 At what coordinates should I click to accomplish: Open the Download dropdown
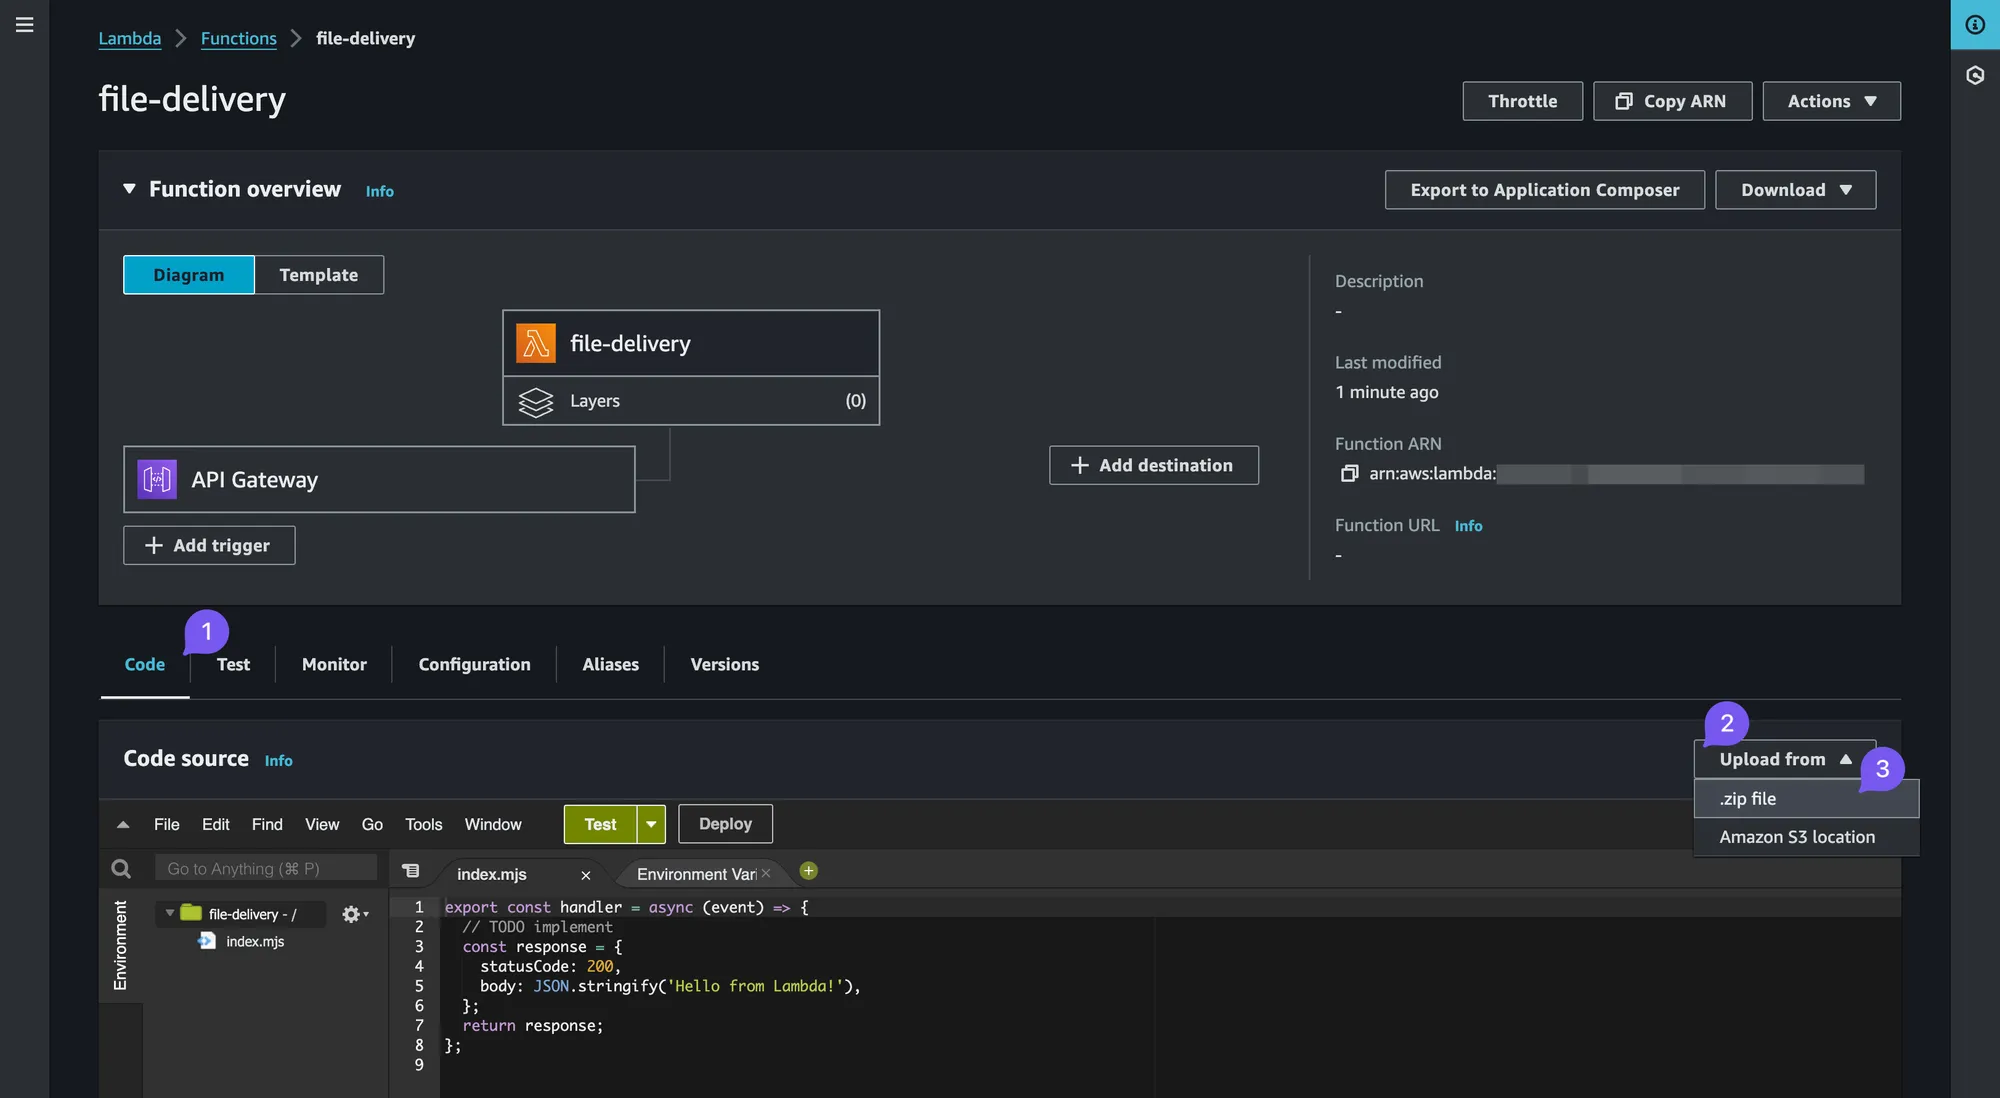pyautogui.click(x=1795, y=190)
